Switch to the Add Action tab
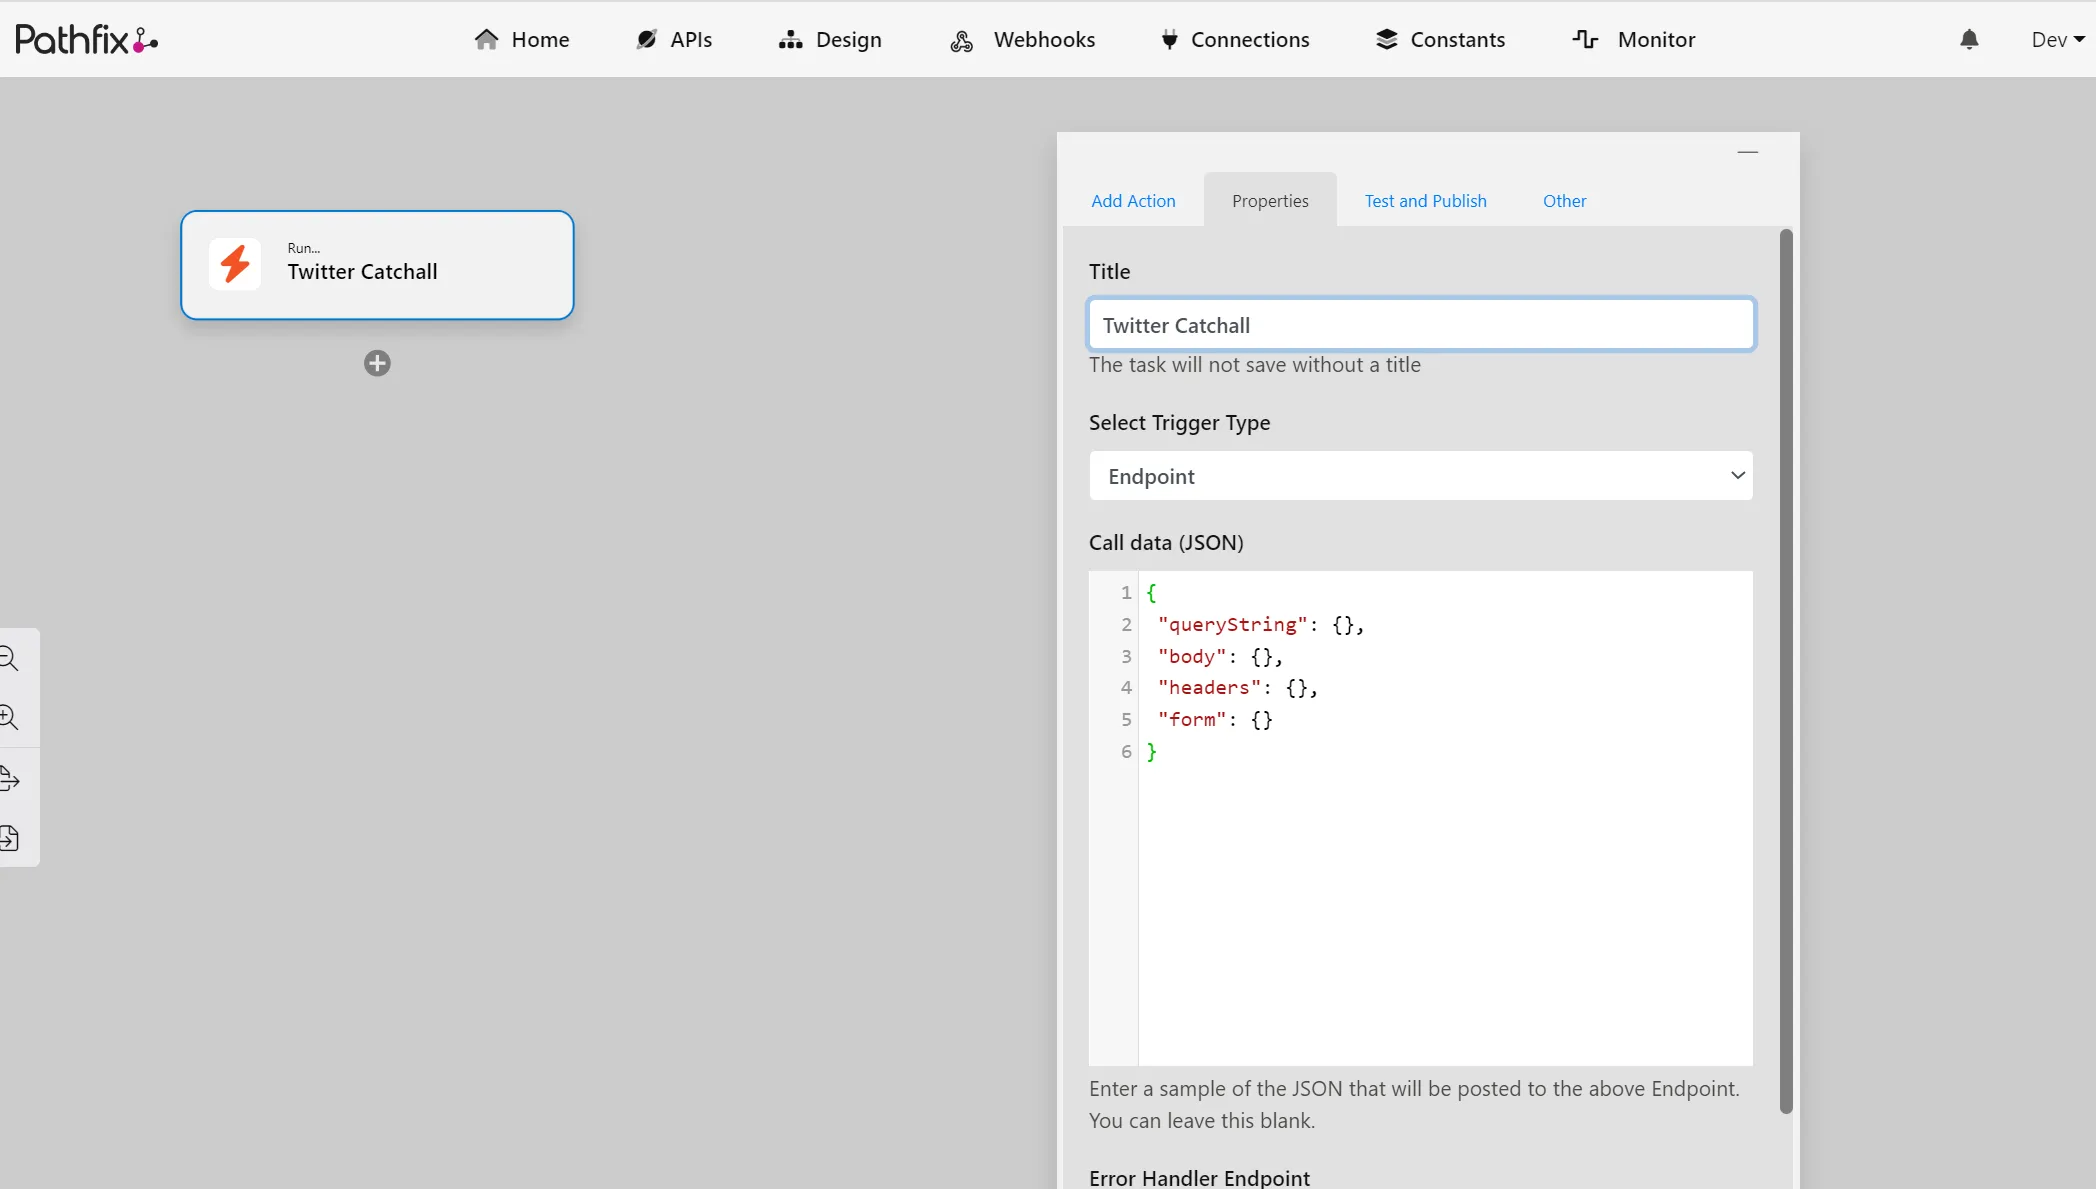 1133,200
